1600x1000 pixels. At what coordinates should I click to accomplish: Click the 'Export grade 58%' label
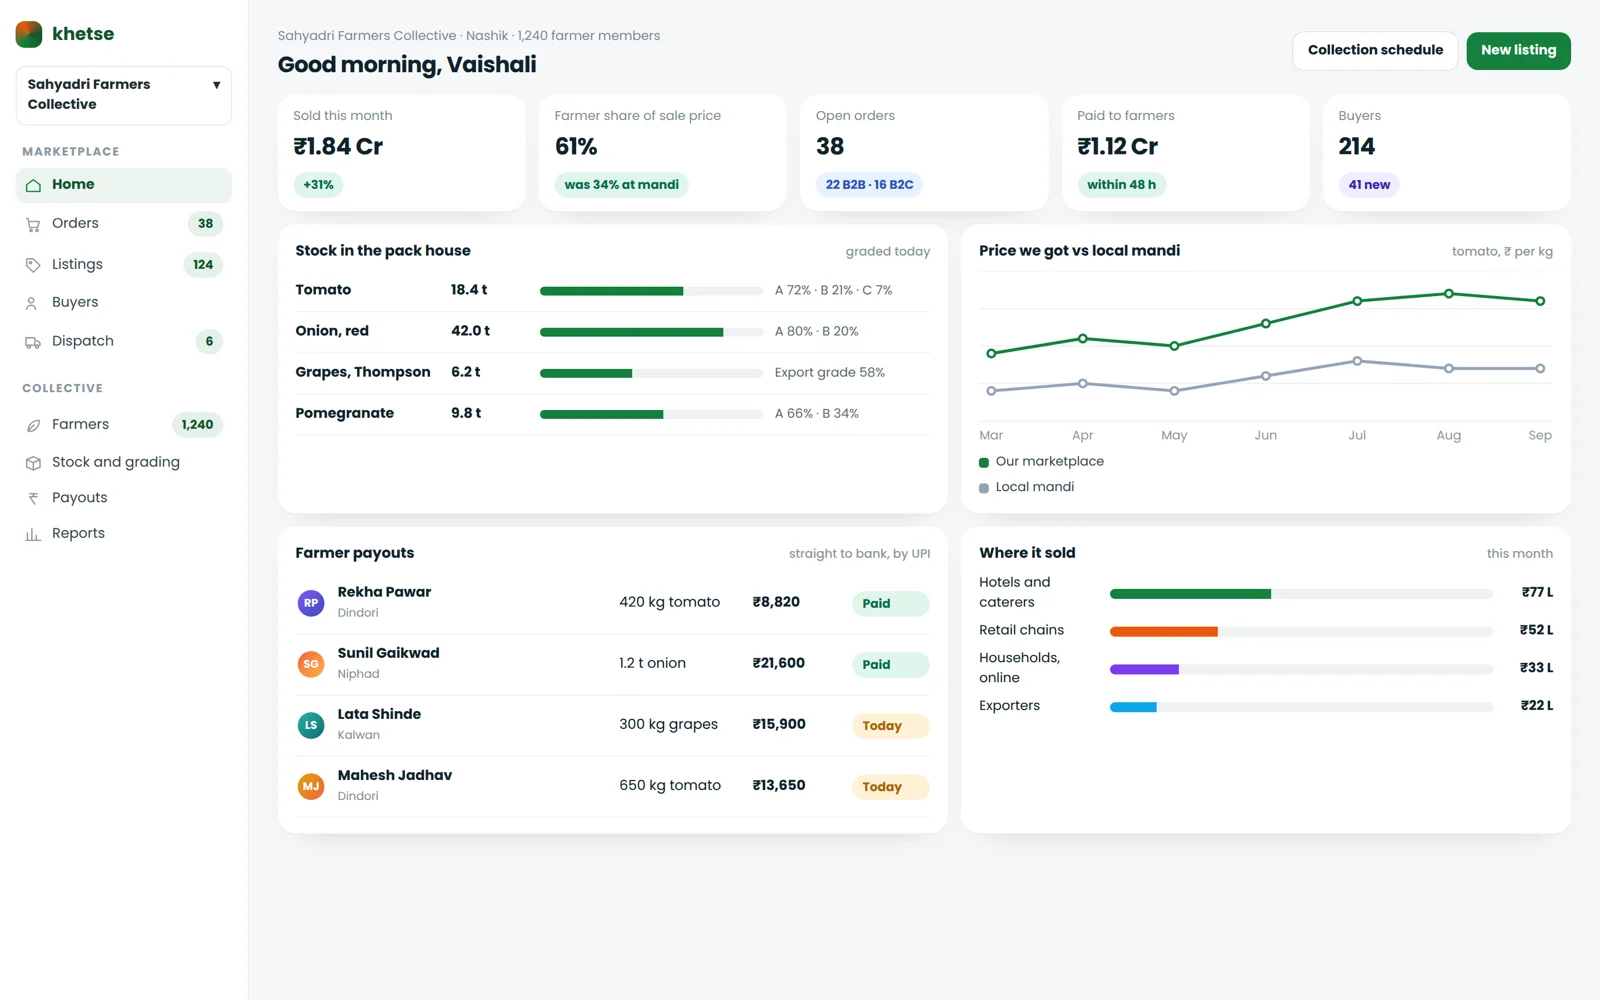(829, 373)
